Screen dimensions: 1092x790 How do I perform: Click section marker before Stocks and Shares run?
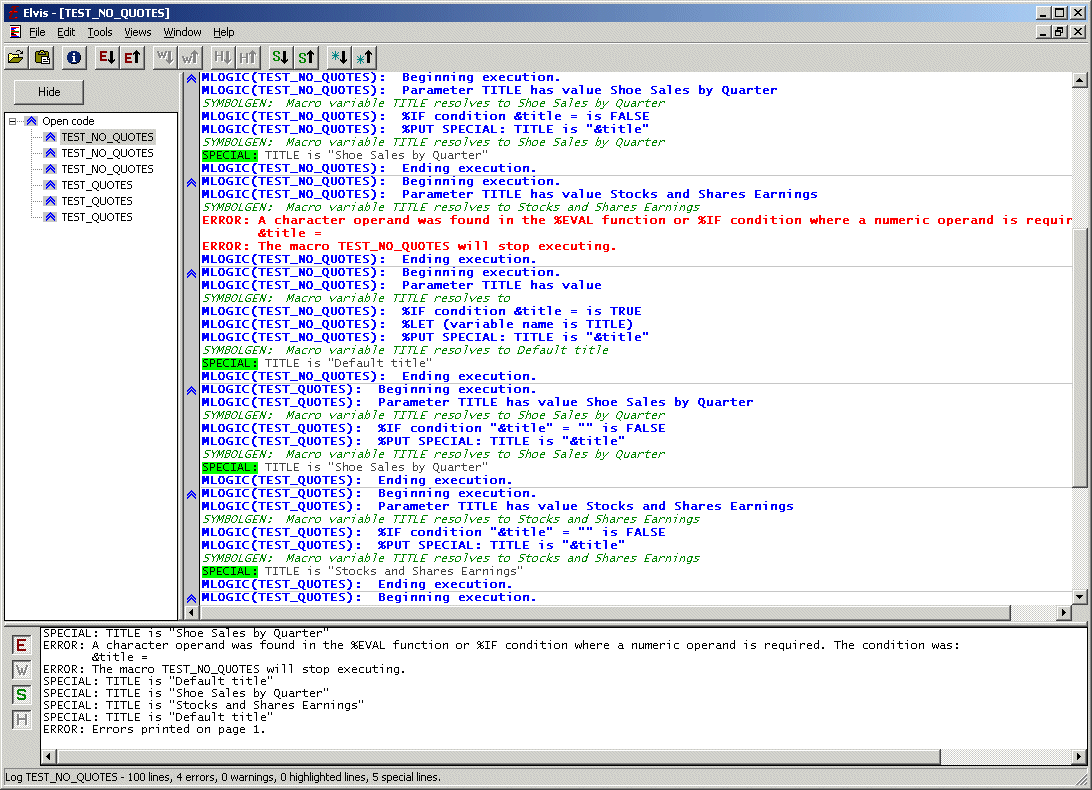pyautogui.click(x=192, y=183)
